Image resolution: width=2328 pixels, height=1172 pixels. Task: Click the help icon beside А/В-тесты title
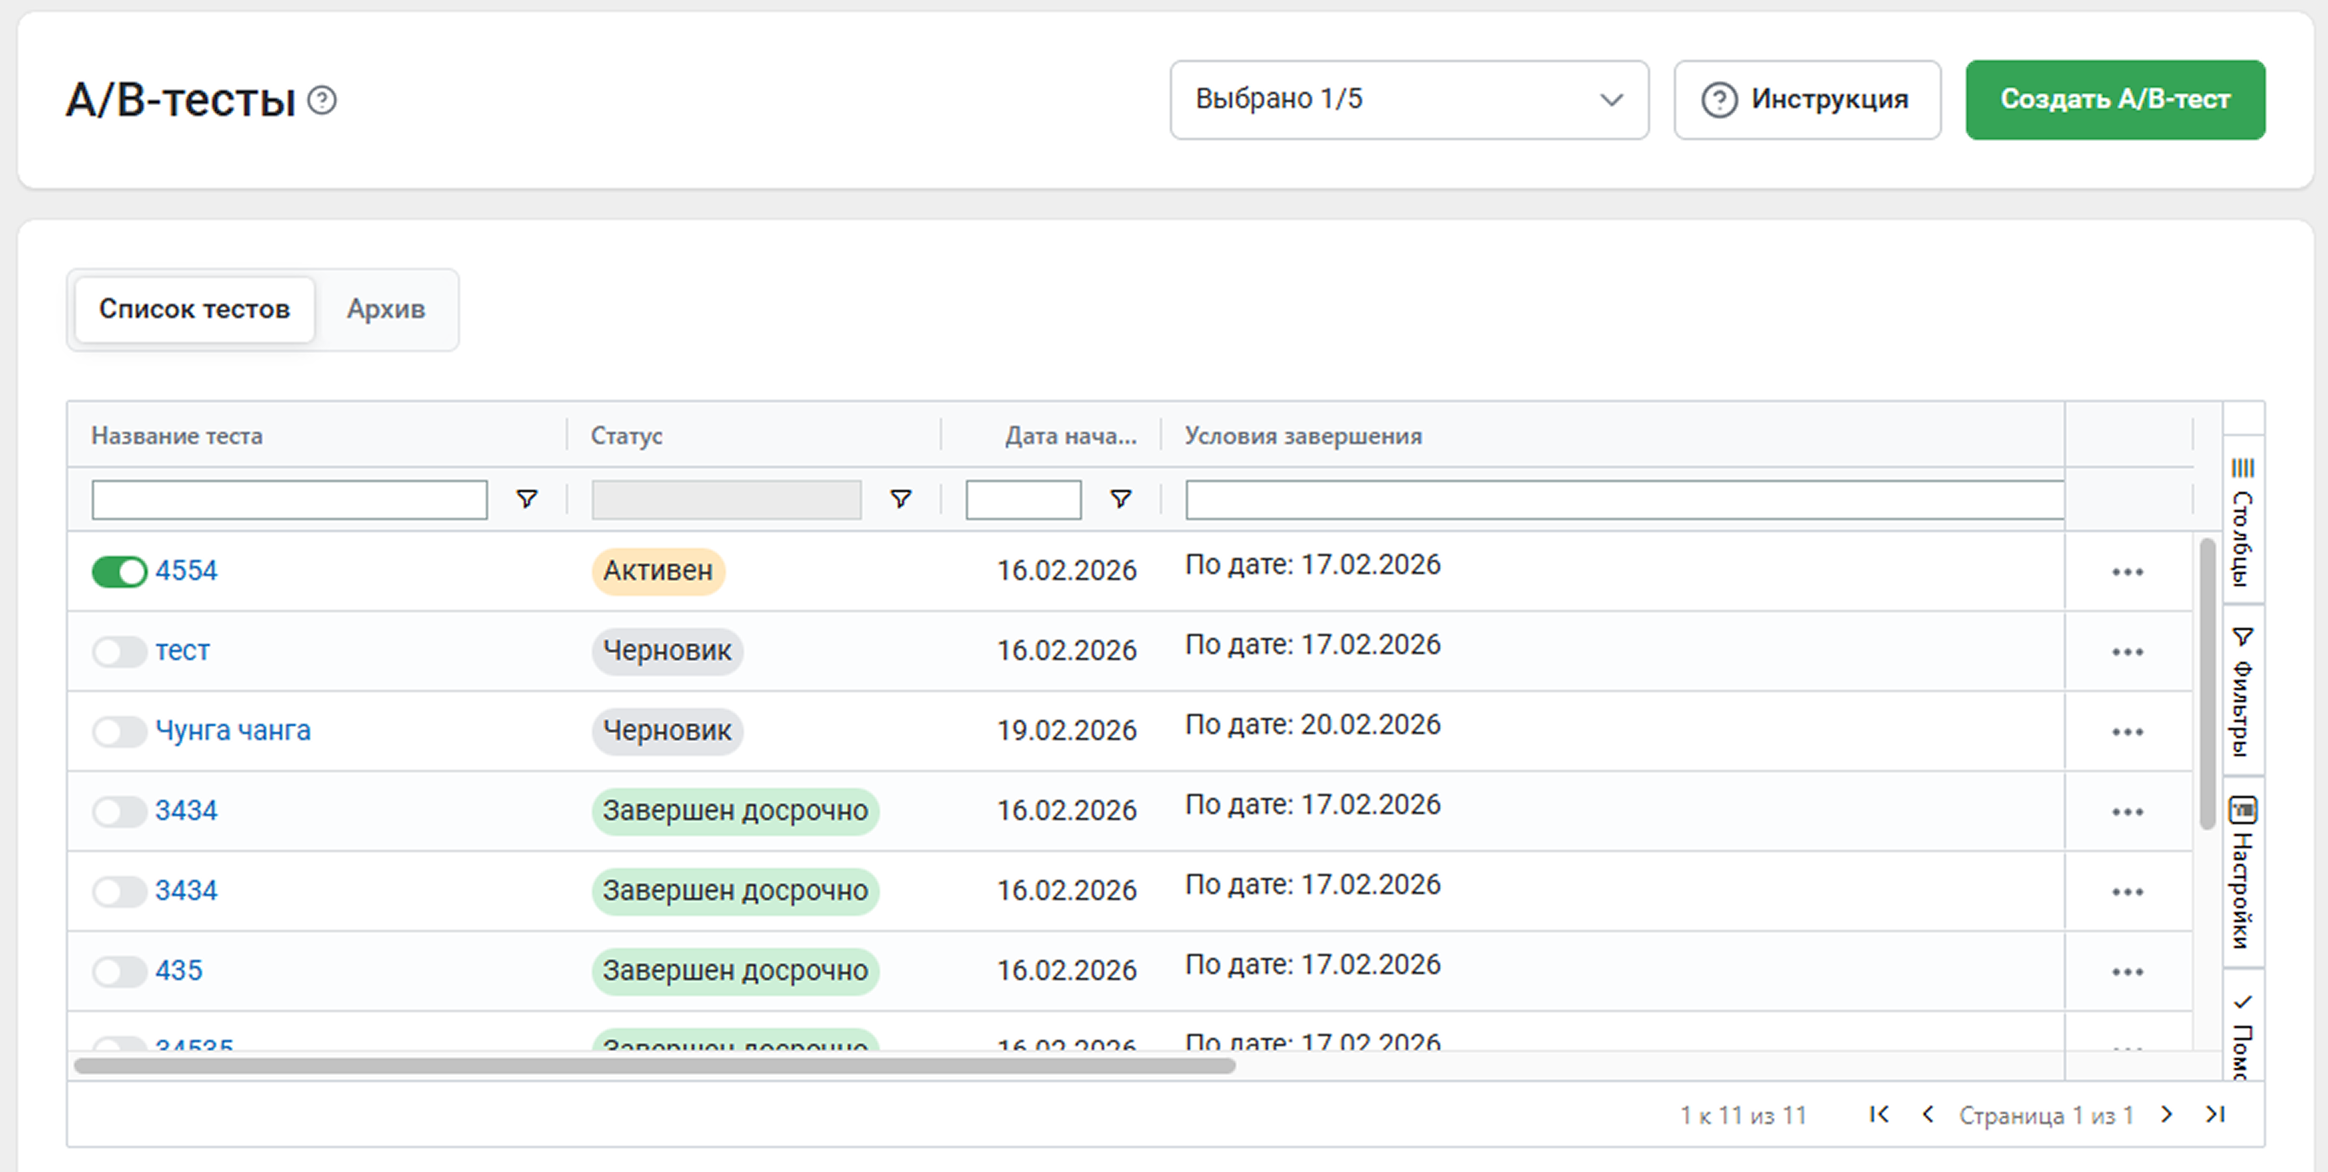pos(322,100)
